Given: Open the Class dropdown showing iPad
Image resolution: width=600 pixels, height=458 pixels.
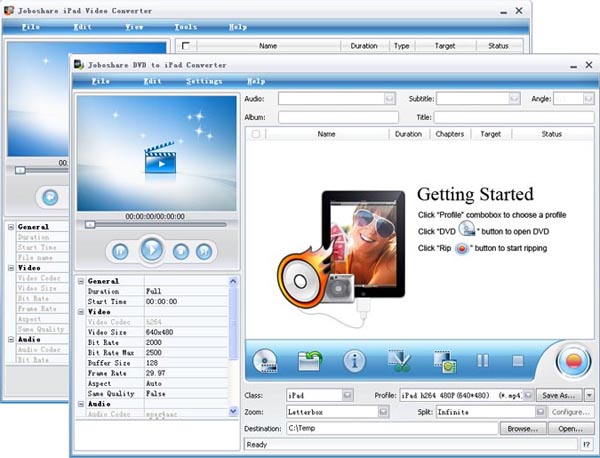Looking at the screenshot, I should coord(347,395).
